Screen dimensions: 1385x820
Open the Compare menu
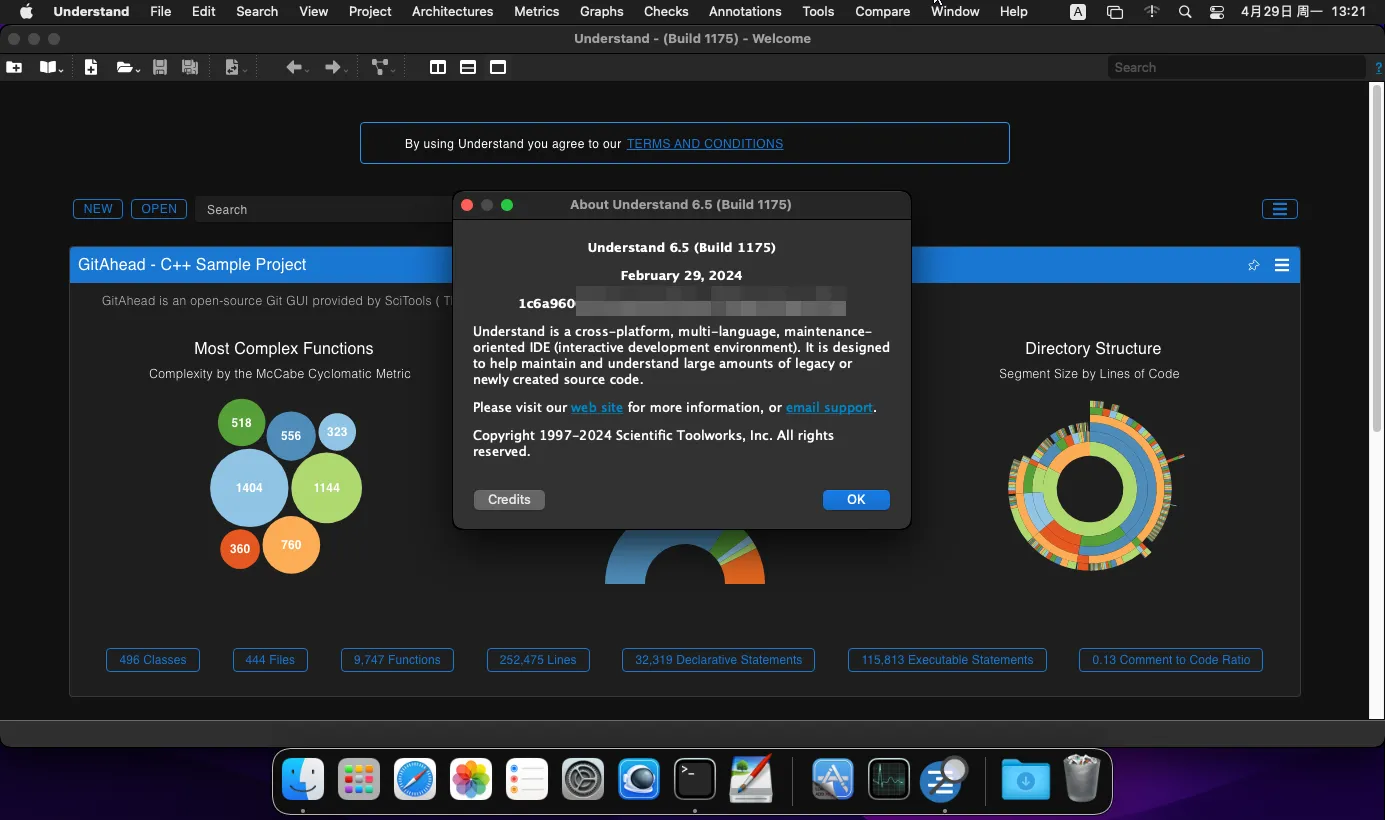[882, 11]
